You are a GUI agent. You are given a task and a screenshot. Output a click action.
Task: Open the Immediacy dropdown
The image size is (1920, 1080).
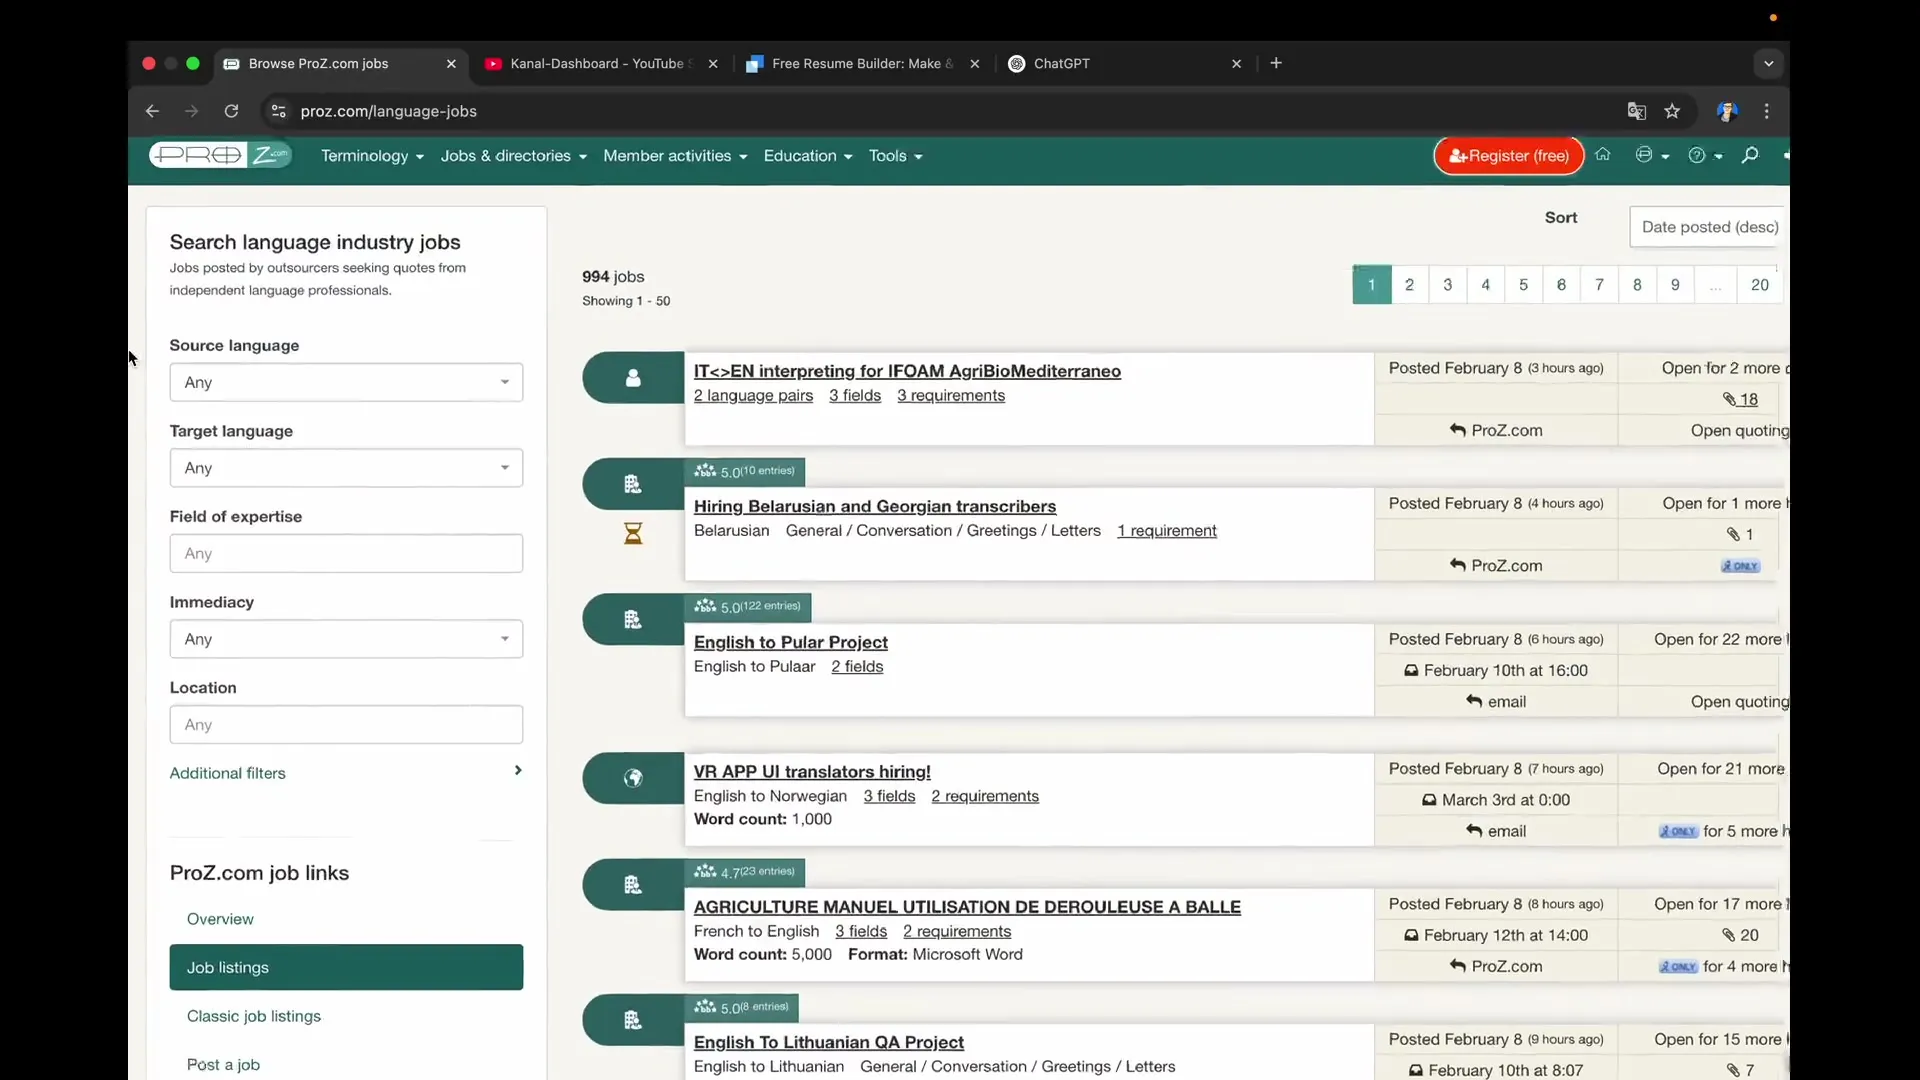point(346,639)
